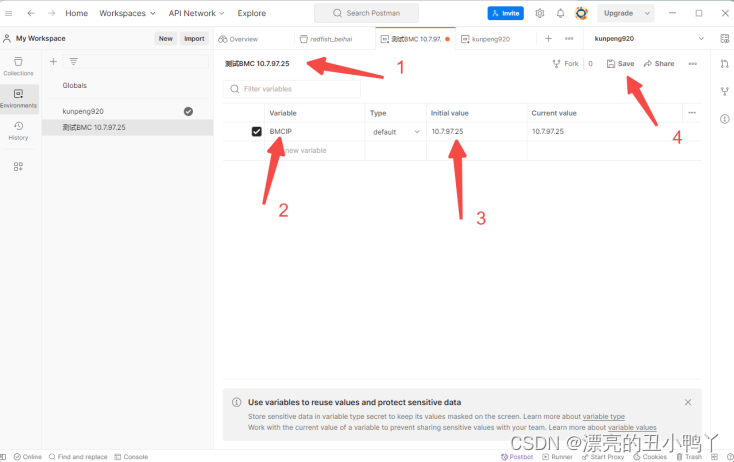The image size is (734, 462).
Task: Open the History sidebar section
Action: [x=18, y=131]
